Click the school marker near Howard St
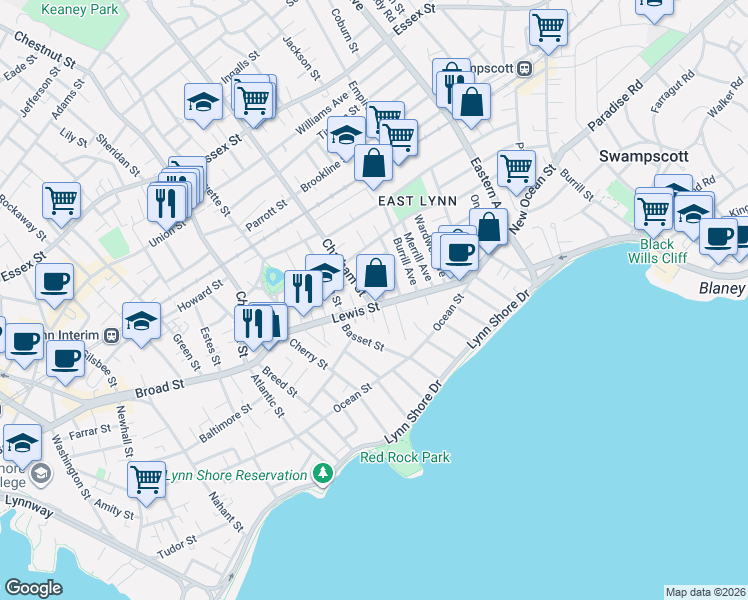The height and width of the screenshot is (600, 748). click(141, 324)
